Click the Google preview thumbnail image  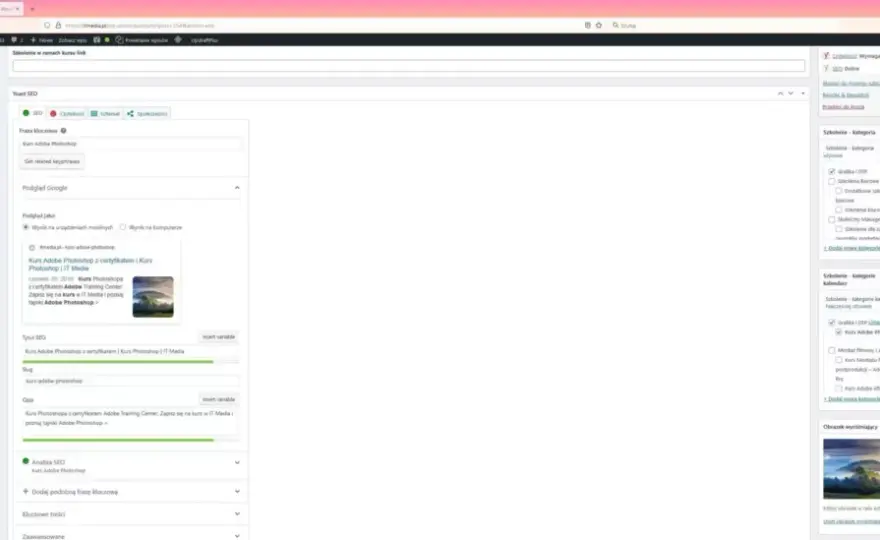(153, 297)
